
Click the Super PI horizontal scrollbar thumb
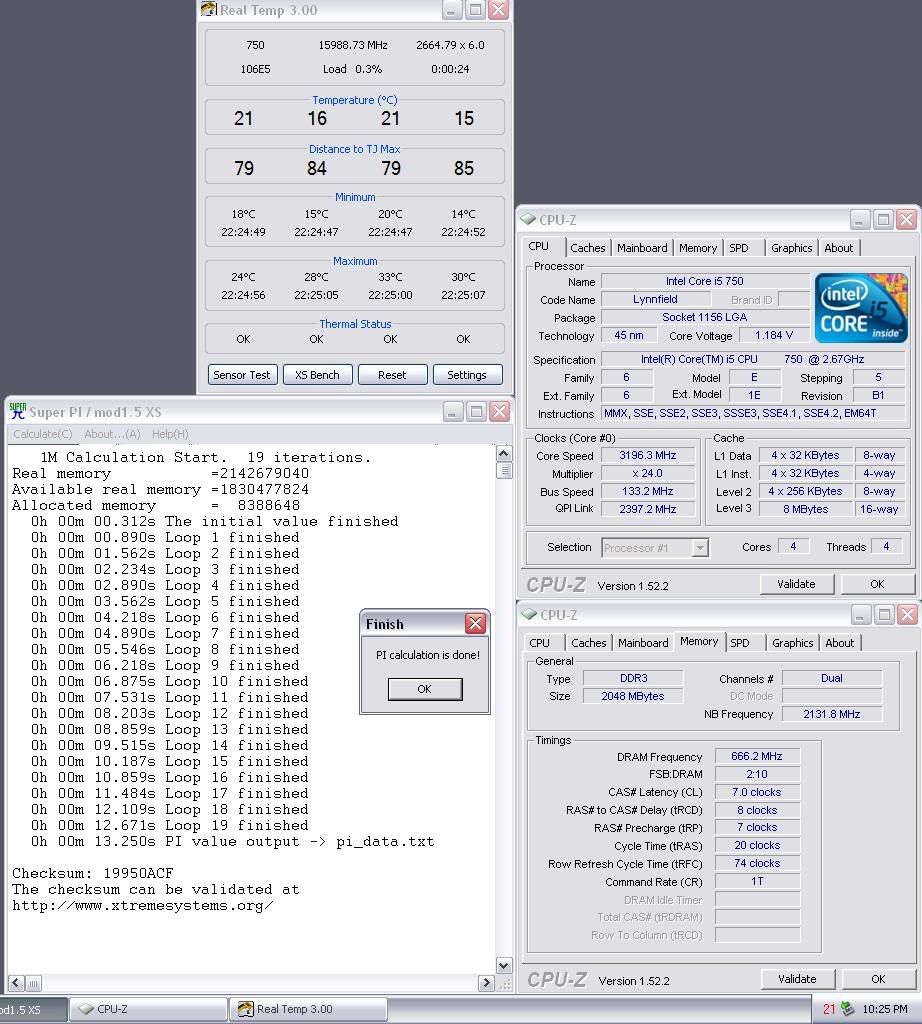(x=33, y=982)
